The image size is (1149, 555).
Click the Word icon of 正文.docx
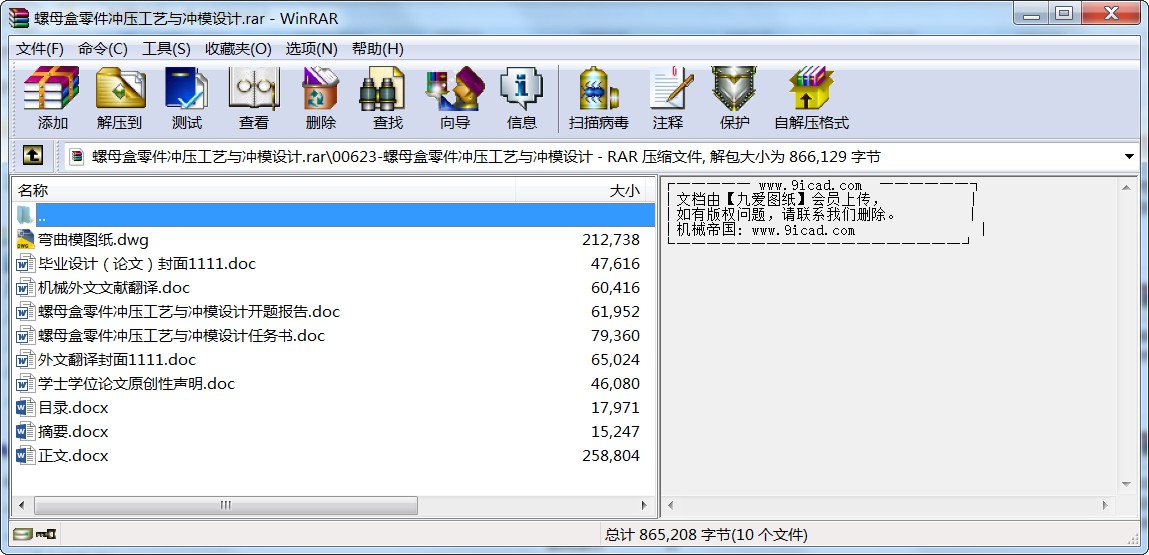click(26, 455)
